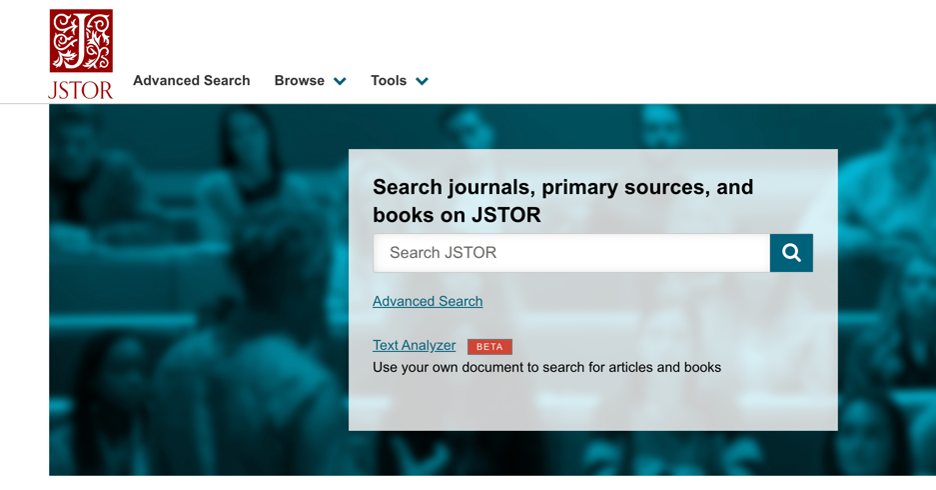
Task: Open Advanced Search in top navigation
Action: 192,81
